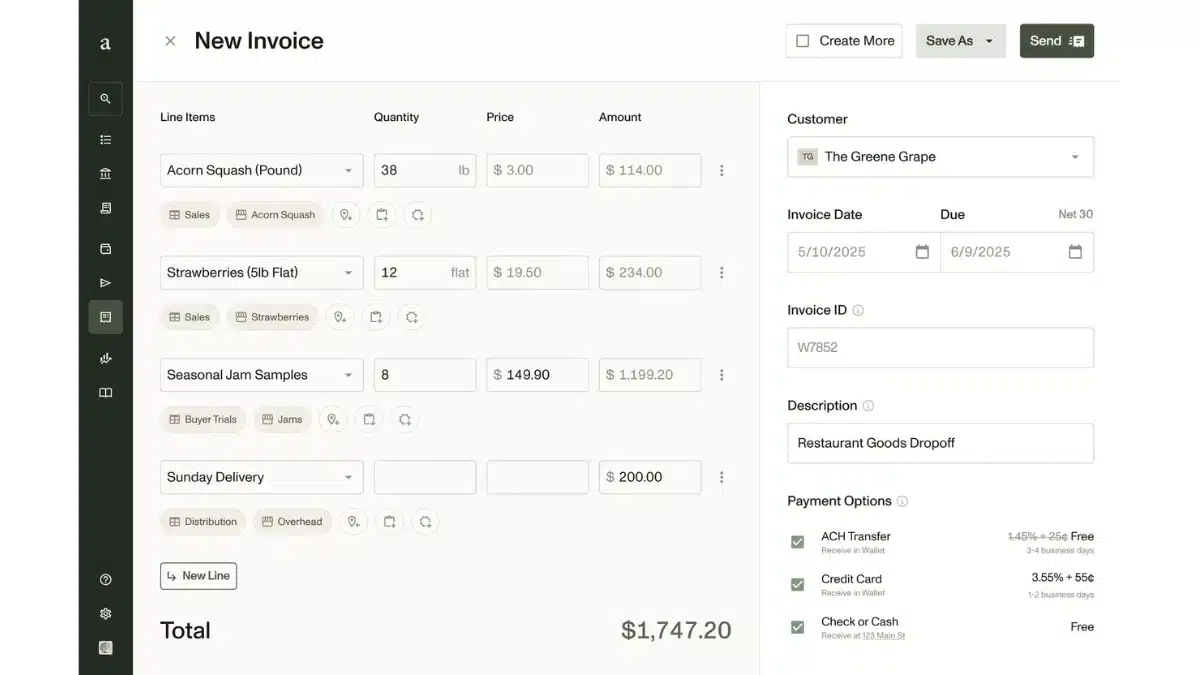Open the help question-mark icon in sidebar
The width and height of the screenshot is (1200, 675).
105,580
